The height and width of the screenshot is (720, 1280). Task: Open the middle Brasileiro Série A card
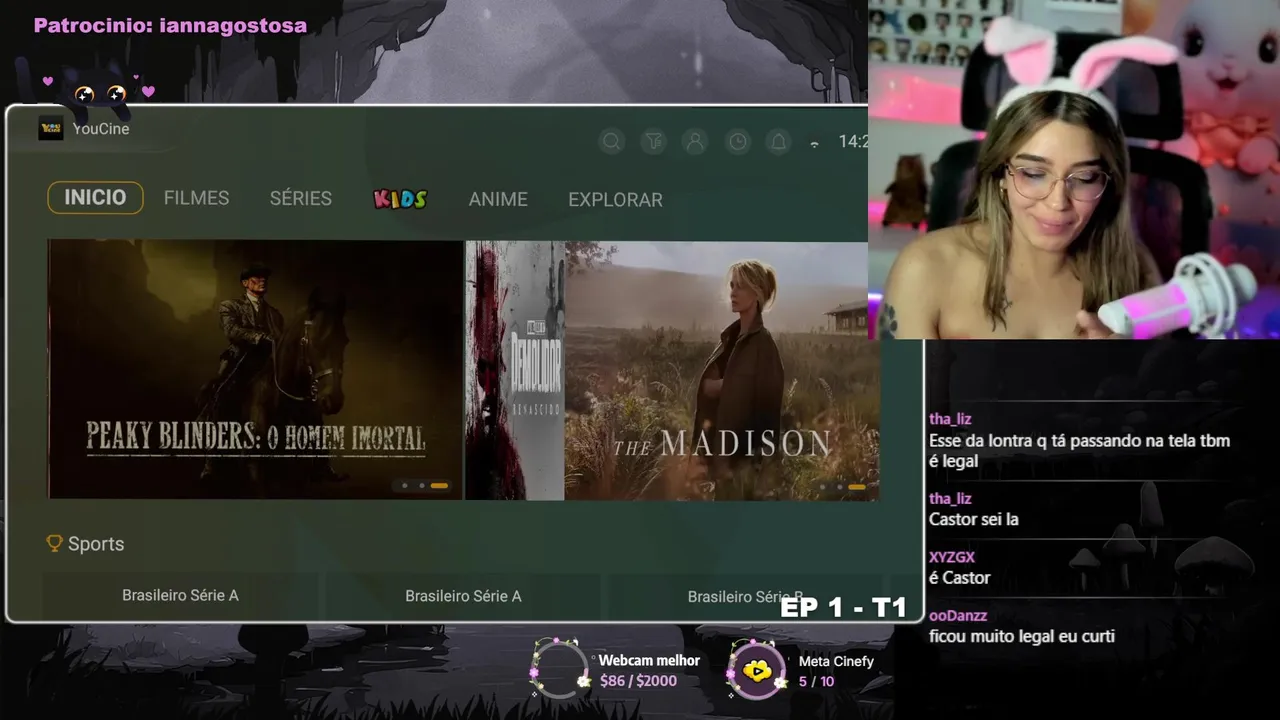click(463, 596)
